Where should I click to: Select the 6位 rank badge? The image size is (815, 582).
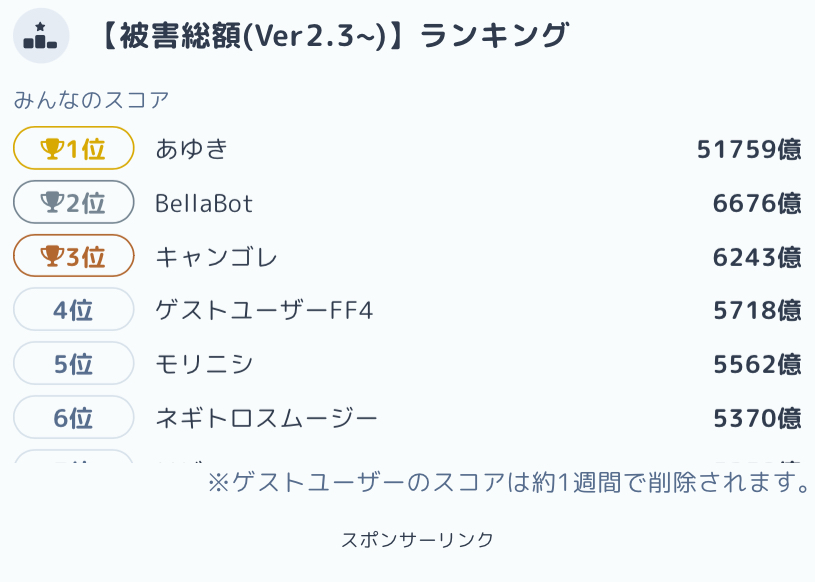(x=73, y=418)
